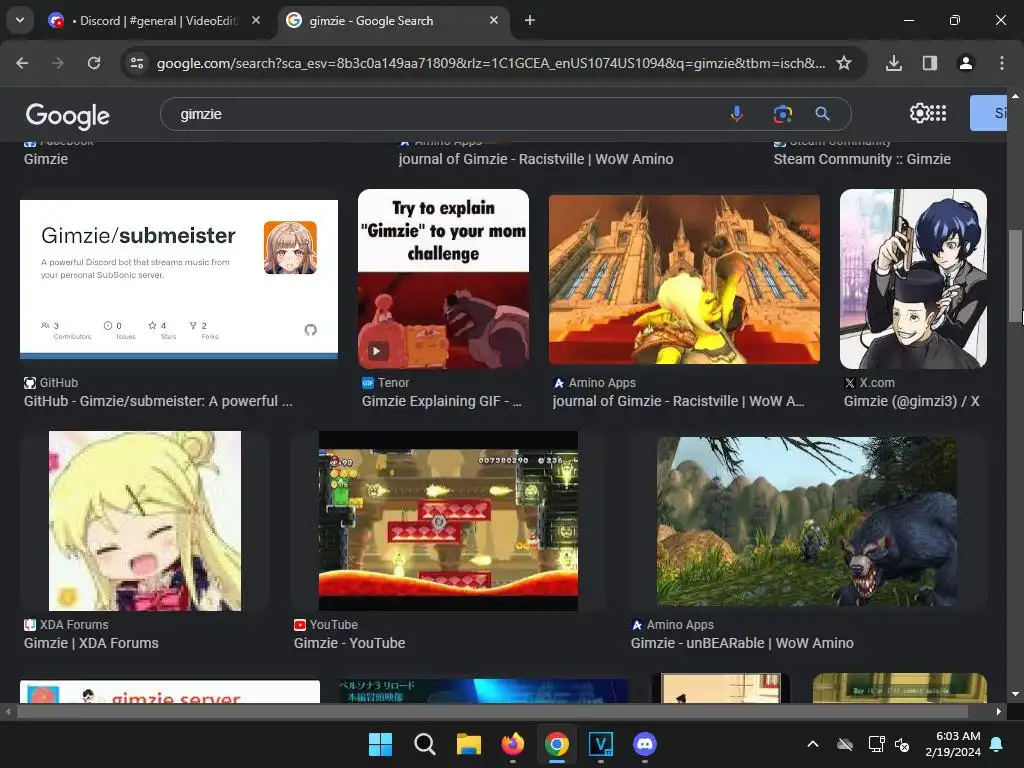Click the address bar URL
Screen dimensions: 1024x768
coord(490,63)
